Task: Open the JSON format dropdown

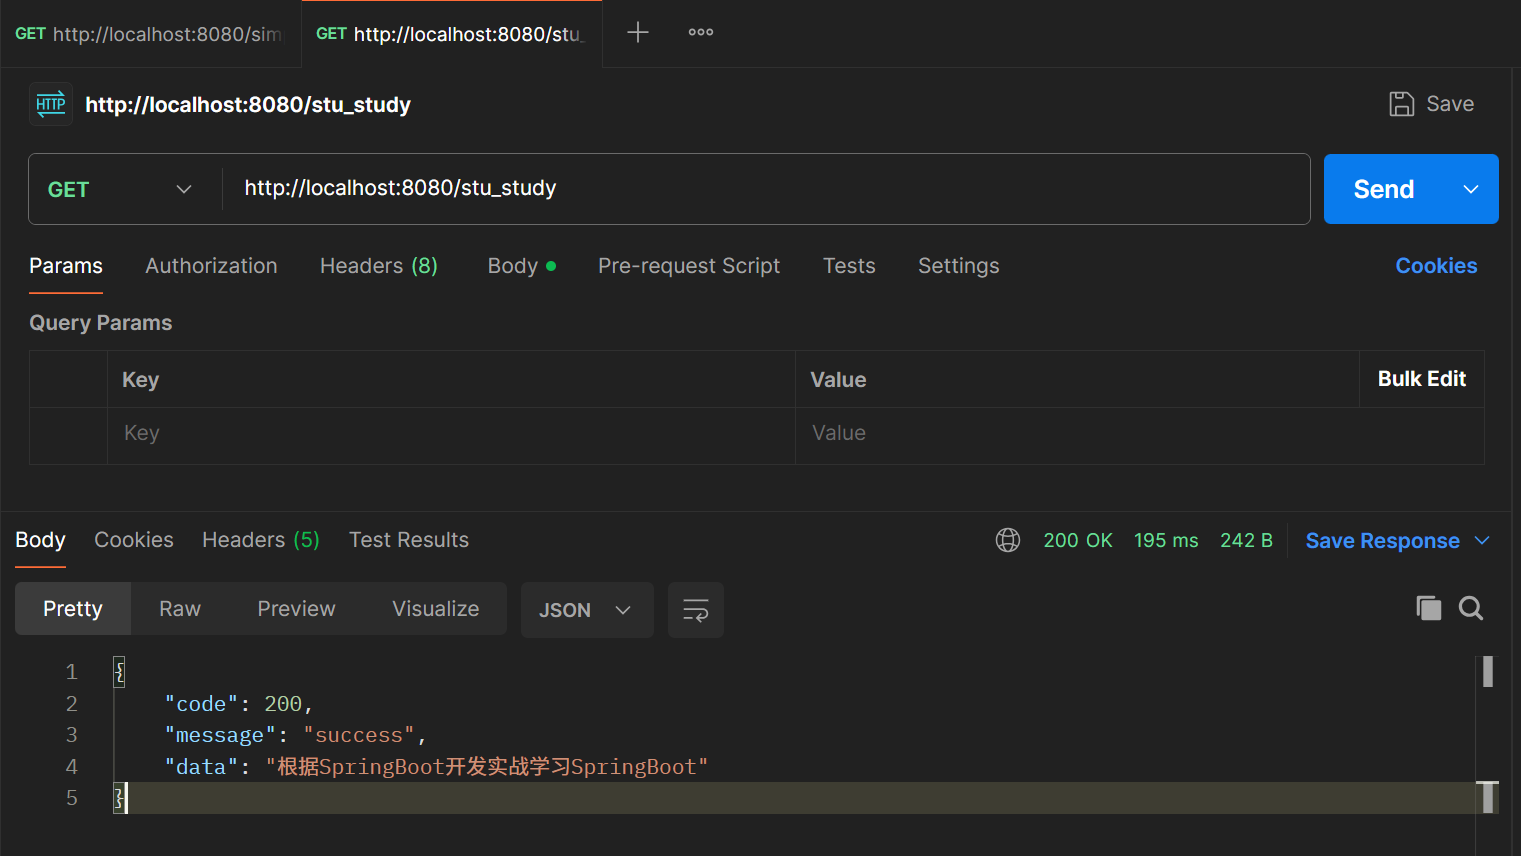Action: click(x=587, y=610)
